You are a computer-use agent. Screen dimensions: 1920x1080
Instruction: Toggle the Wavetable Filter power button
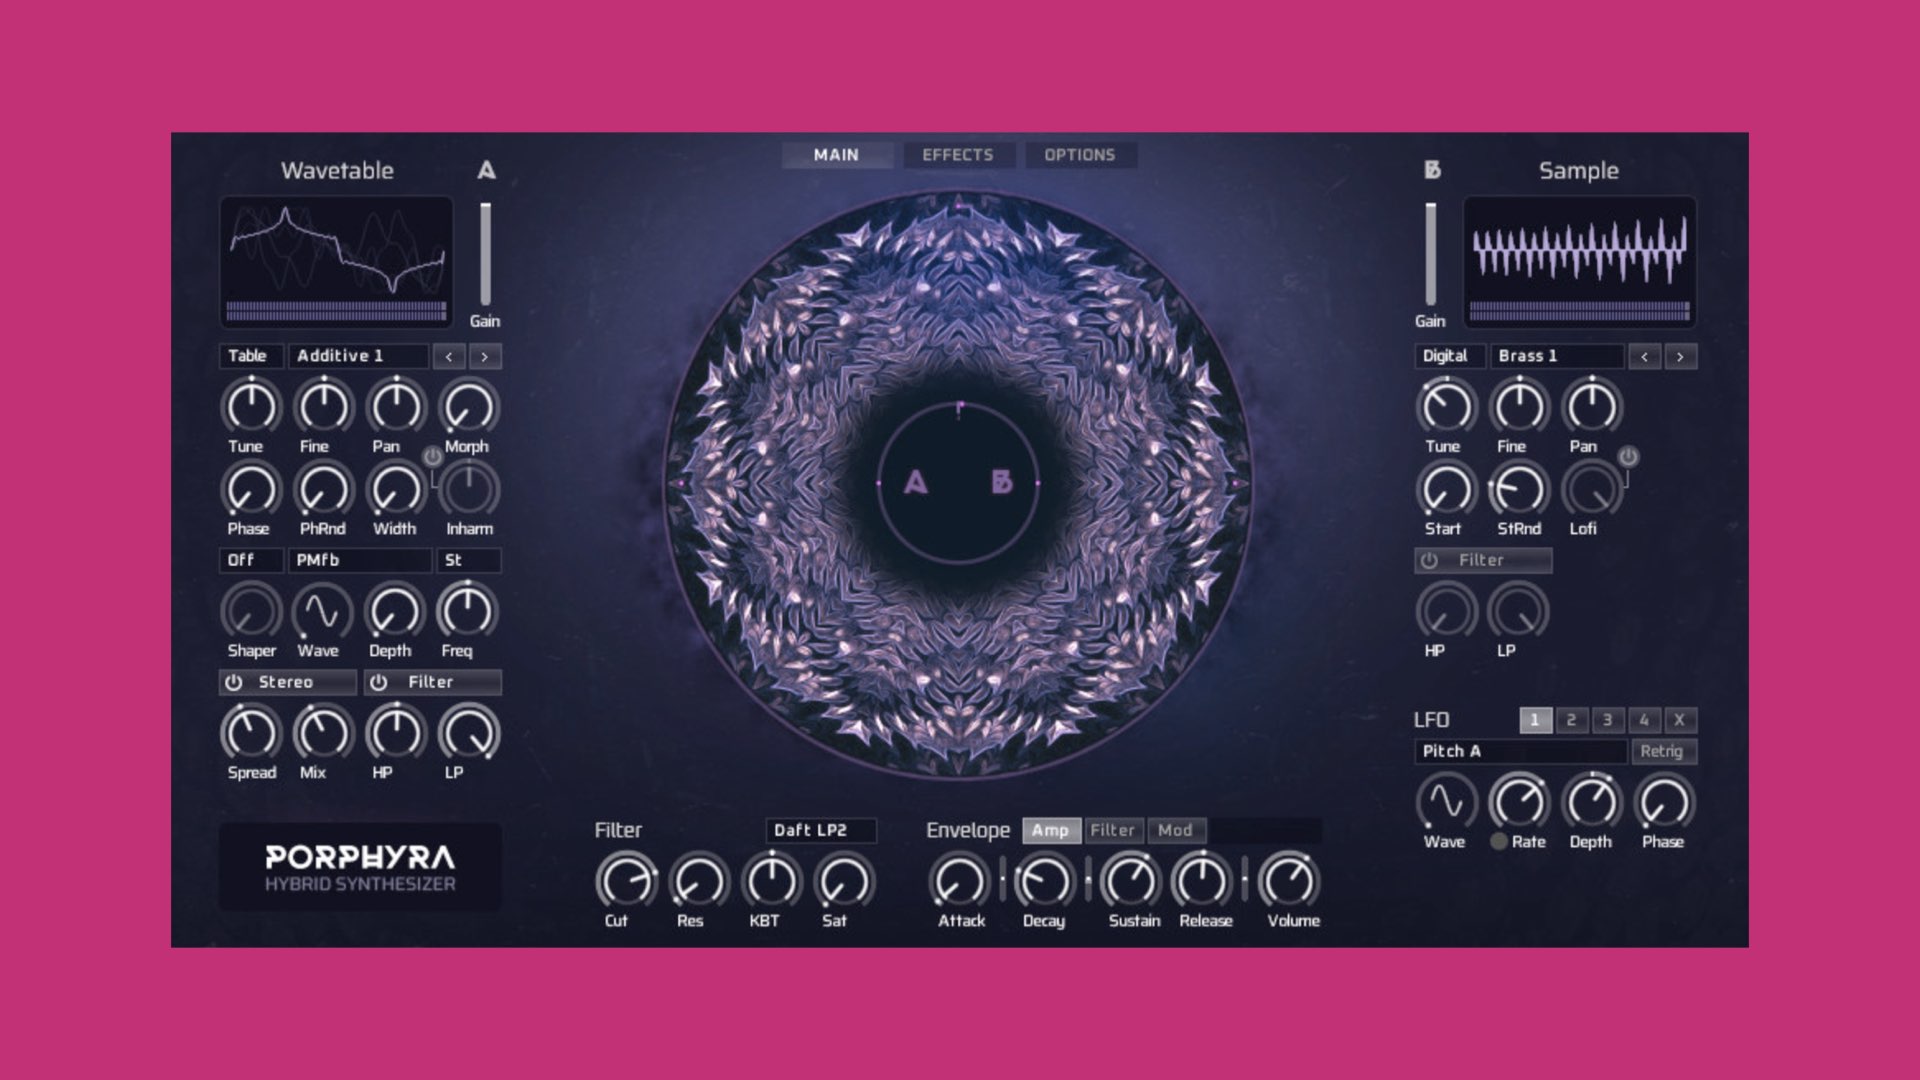click(379, 682)
